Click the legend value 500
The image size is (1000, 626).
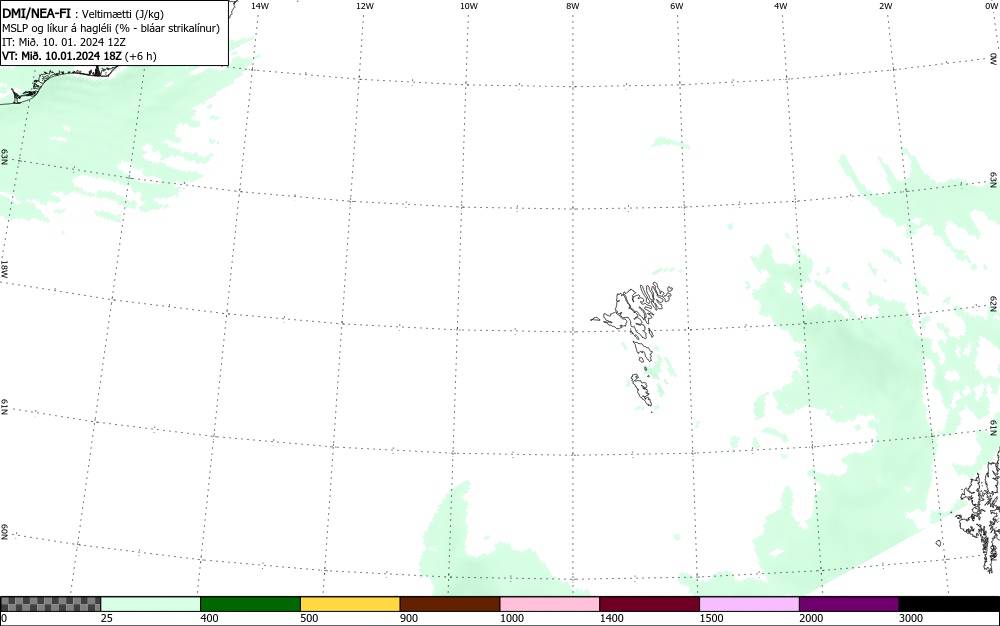point(309,618)
